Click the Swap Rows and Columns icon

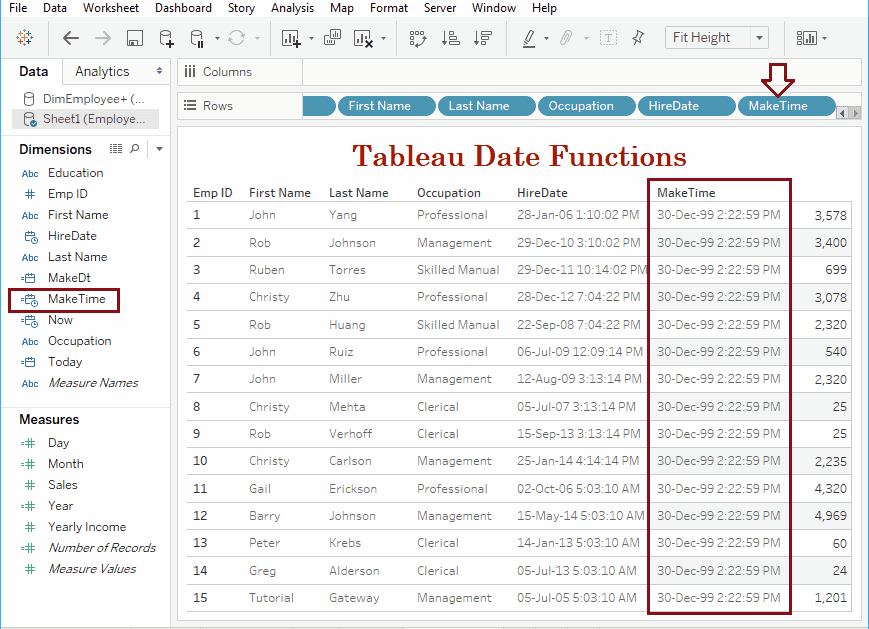click(417, 37)
